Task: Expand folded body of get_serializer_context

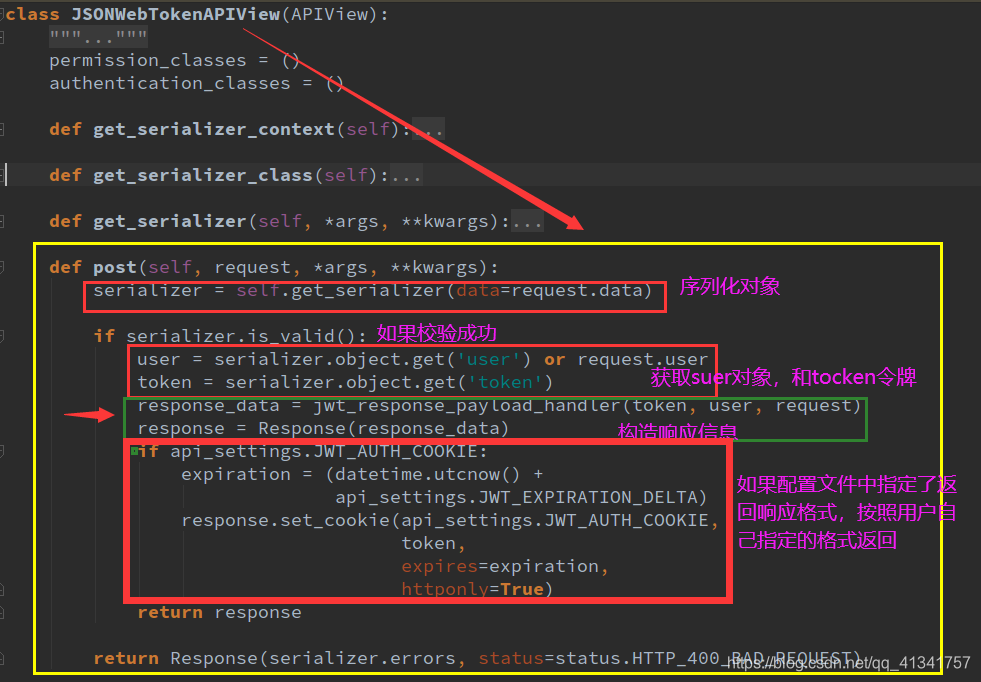Action: pyautogui.click(x=429, y=130)
